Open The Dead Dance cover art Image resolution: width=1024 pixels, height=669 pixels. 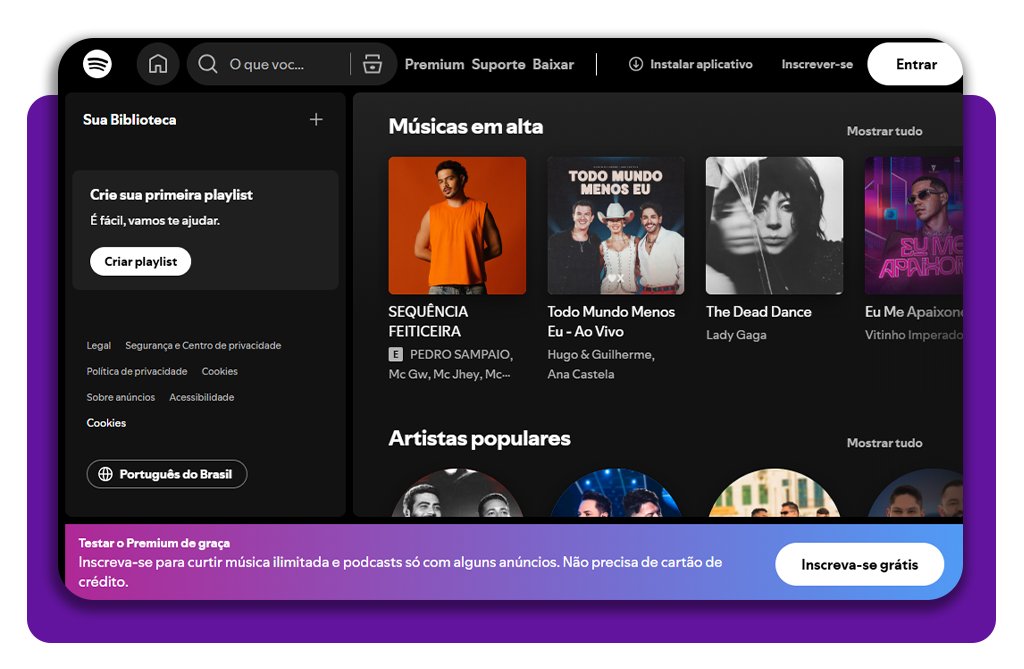775,225
